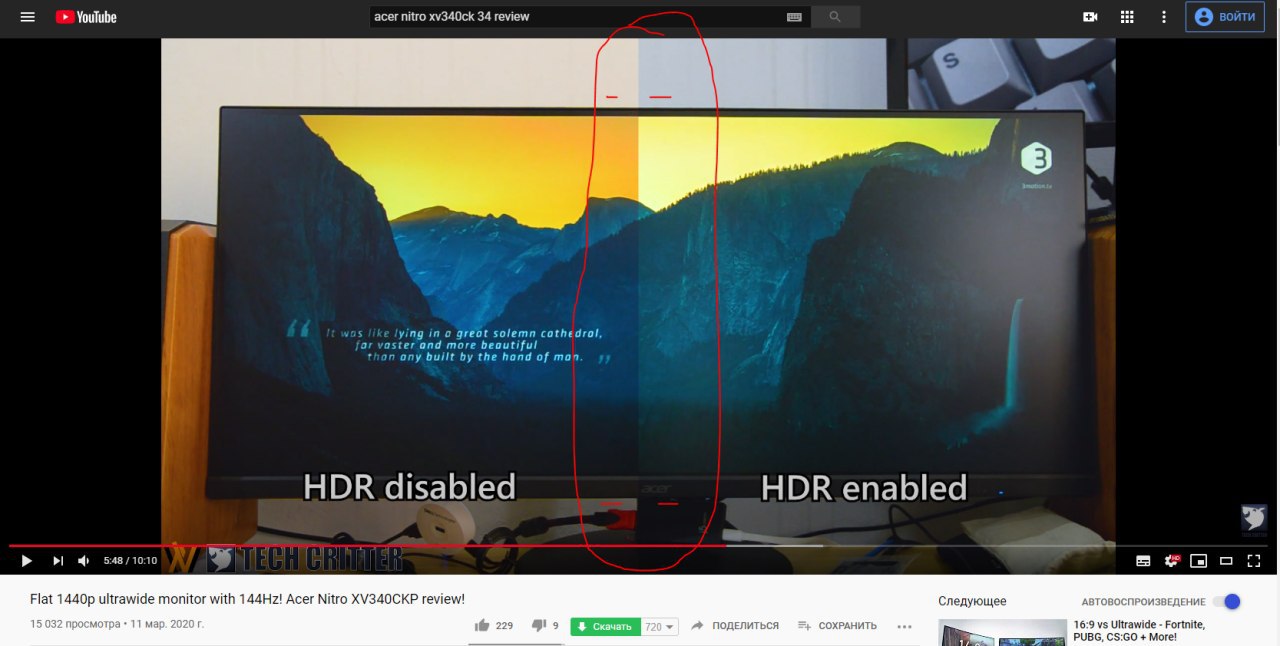Go to the YouTube home logo
This screenshot has height=646, width=1280.
(86, 17)
